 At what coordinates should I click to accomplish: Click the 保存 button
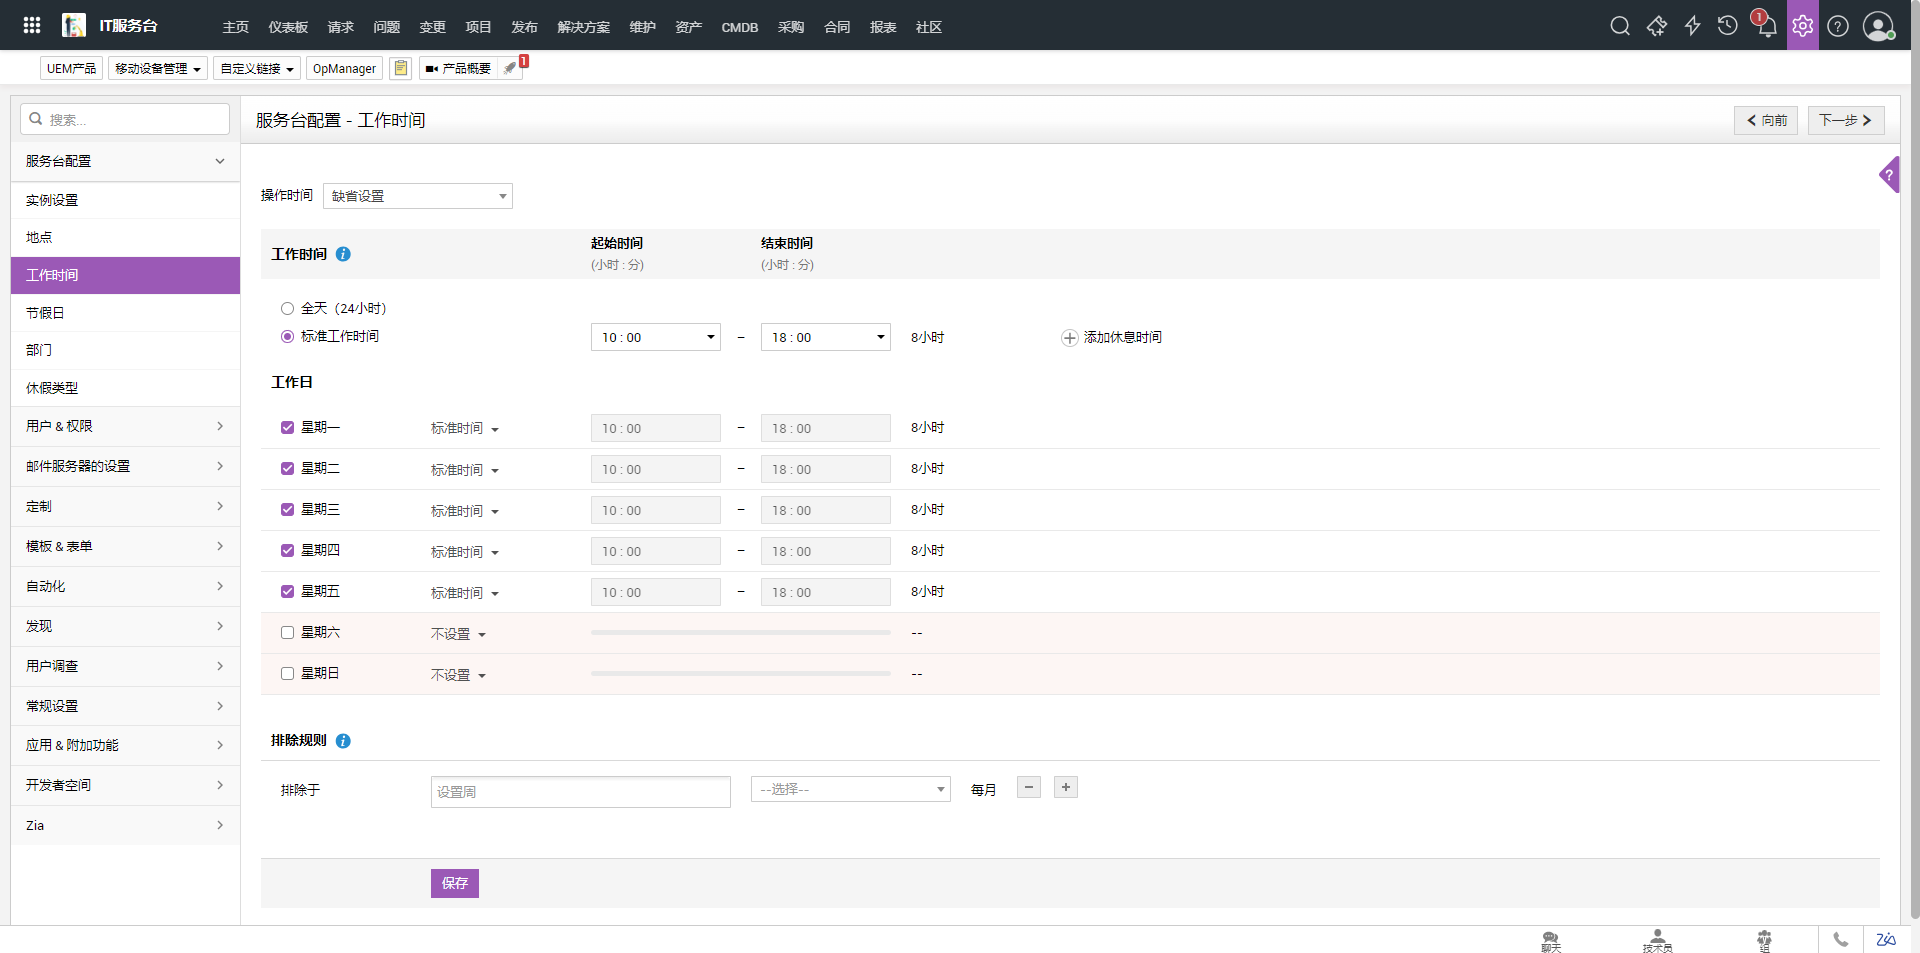pyautogui.click(x=454, y=883)
